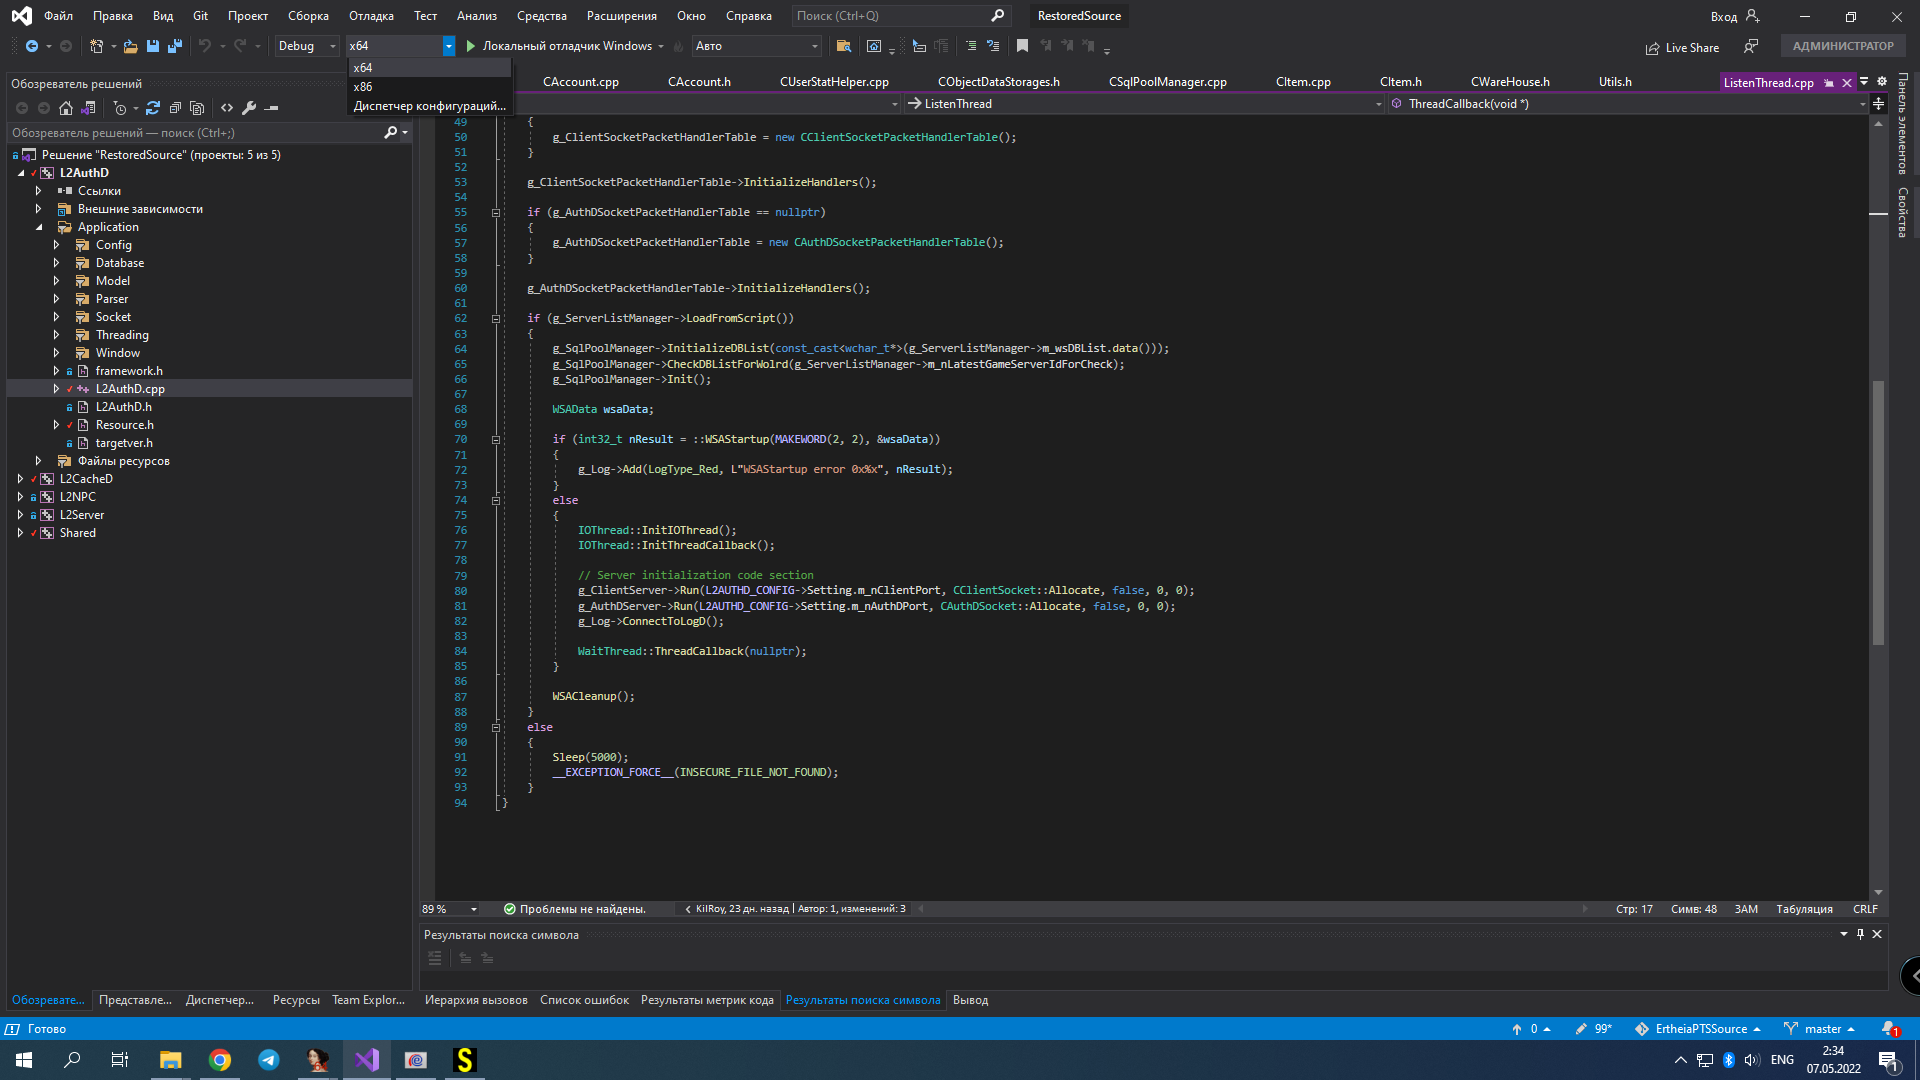Switch to Team Explorer panel tab
Image resolution: width=1920 pixels, height=1080 pixels.
pos(368,1000)
